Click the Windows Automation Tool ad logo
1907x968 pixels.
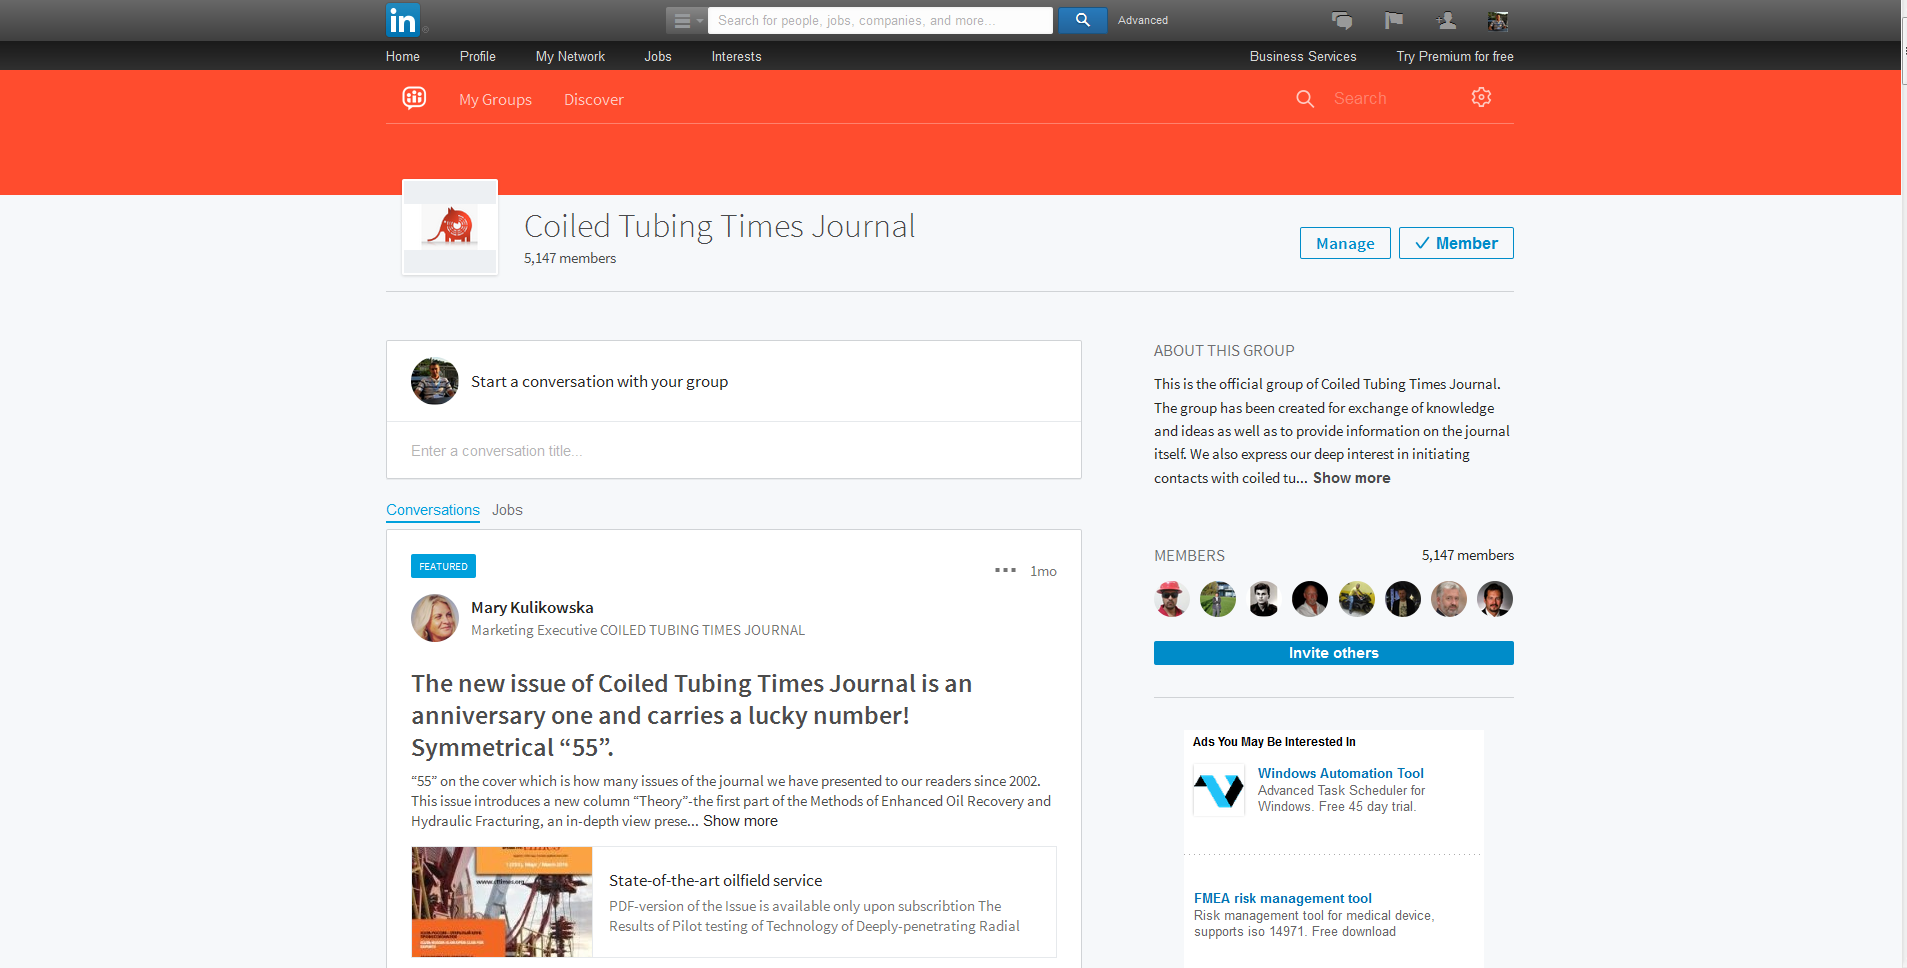1219,790
